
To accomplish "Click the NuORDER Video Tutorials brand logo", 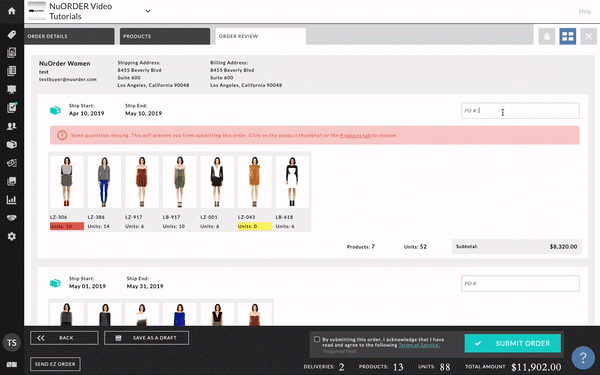I will coord(37,11).
